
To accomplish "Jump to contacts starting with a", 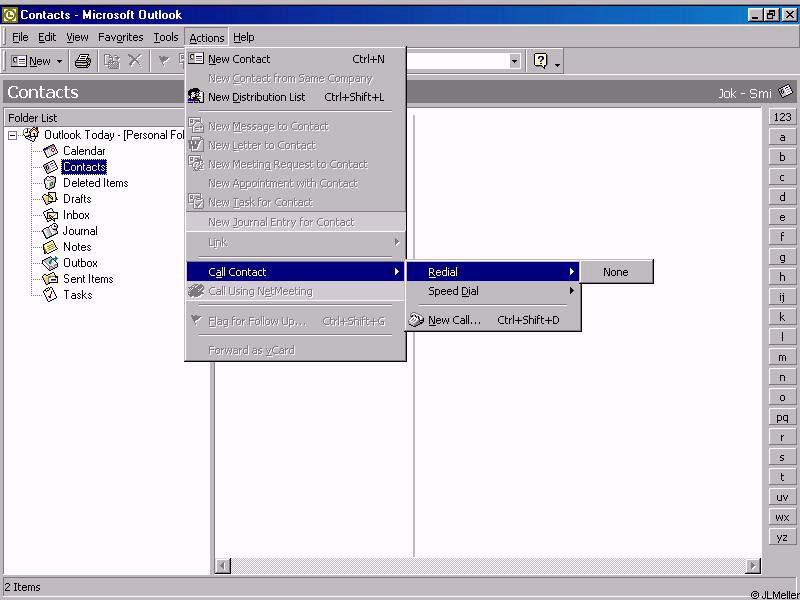I will pos(782,137).
